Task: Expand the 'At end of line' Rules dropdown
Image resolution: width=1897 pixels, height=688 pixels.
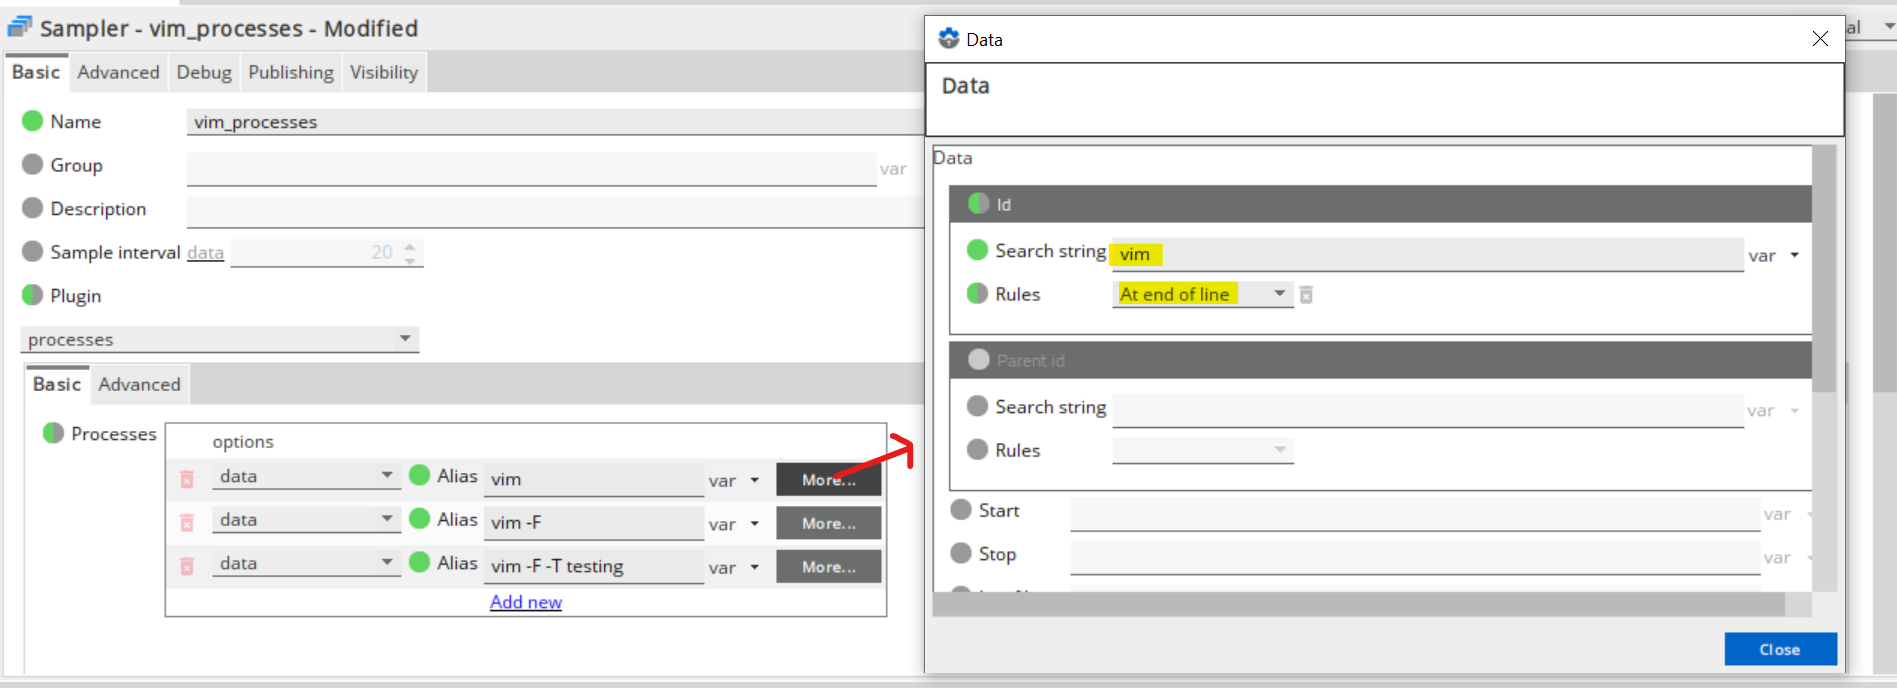Action: 1279,294
